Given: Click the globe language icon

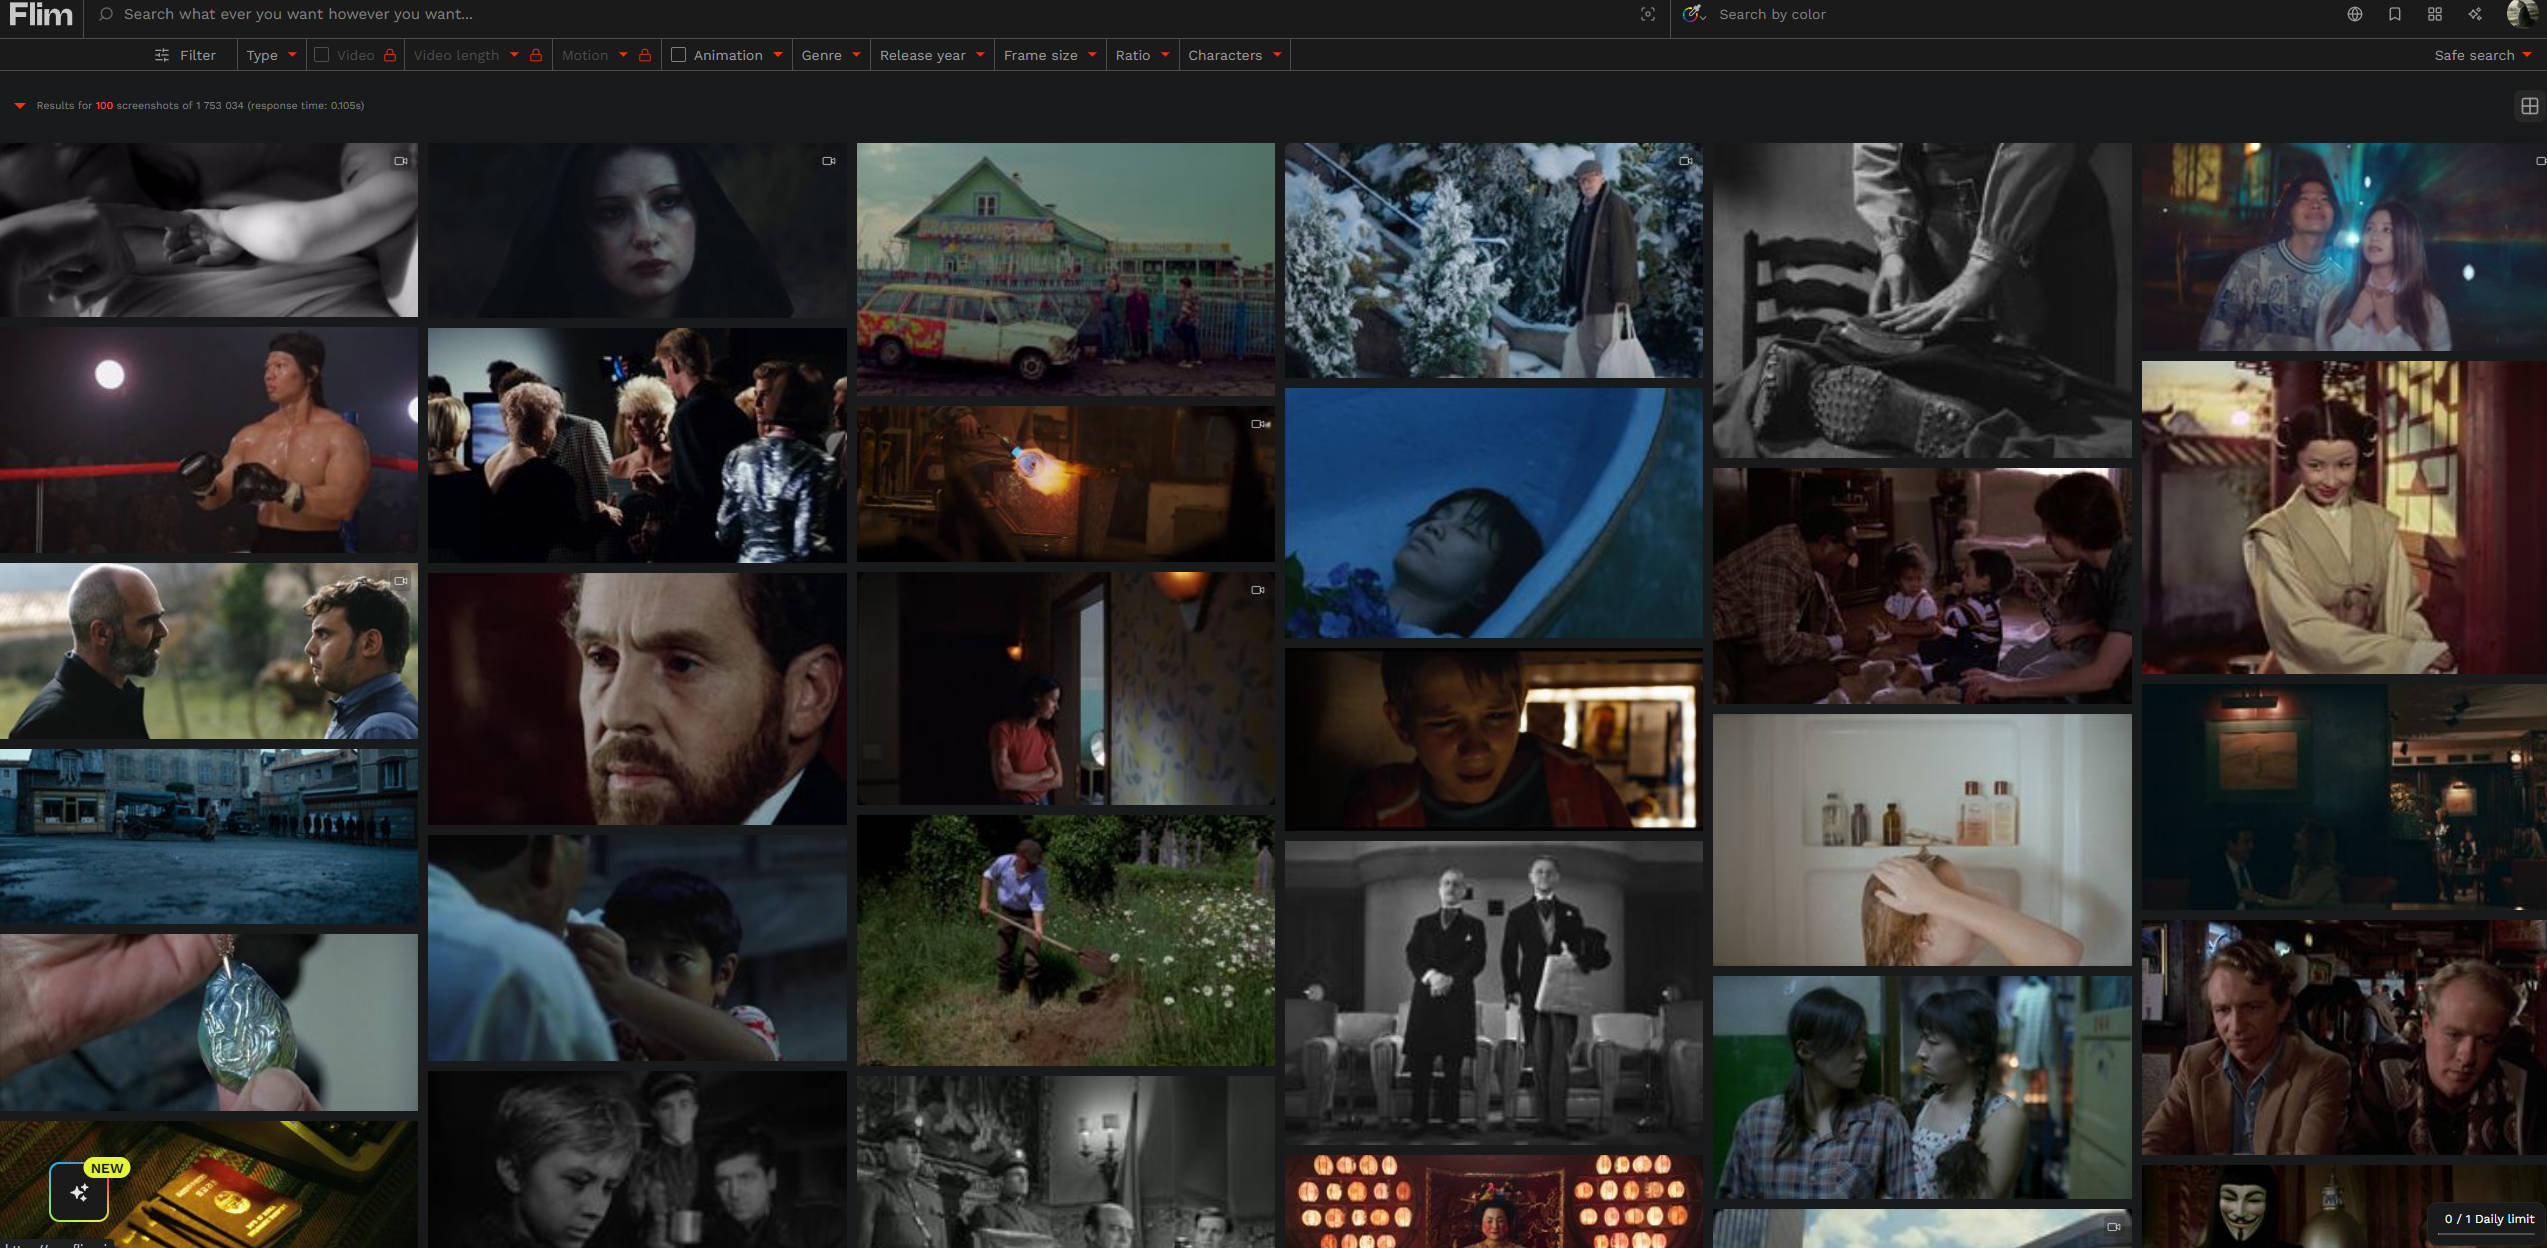Looking at the screenshot, I should pyautogui.click(x=2355, y=14).
